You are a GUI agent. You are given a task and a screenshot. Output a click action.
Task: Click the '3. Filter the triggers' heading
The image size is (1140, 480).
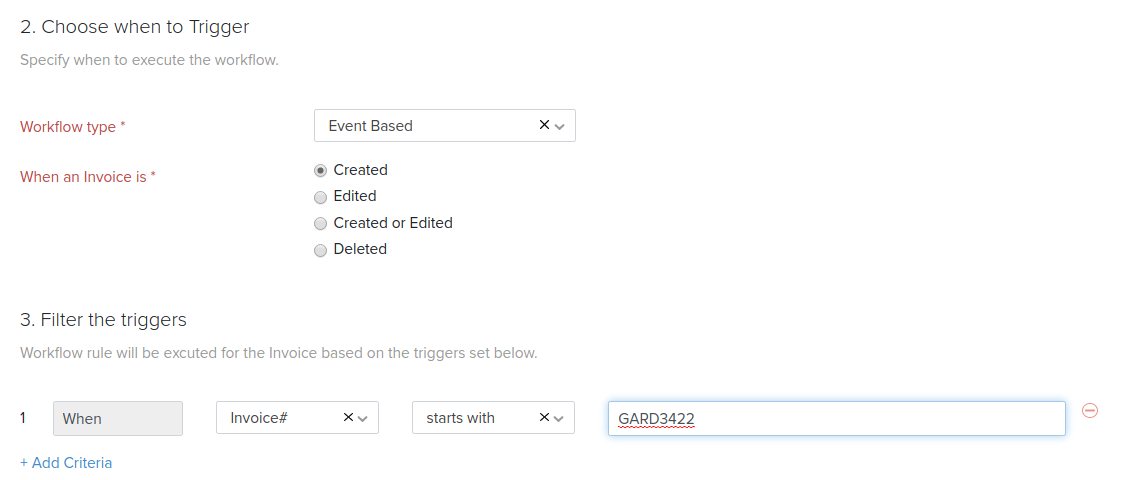coord(104,320)
